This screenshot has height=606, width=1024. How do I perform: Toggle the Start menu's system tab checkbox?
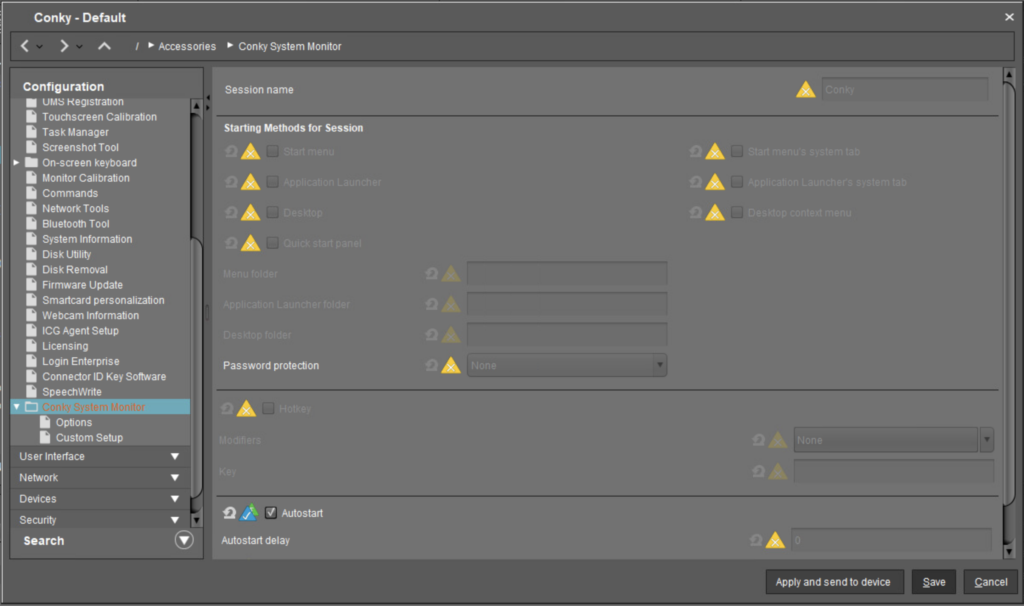tap(737, 152)
